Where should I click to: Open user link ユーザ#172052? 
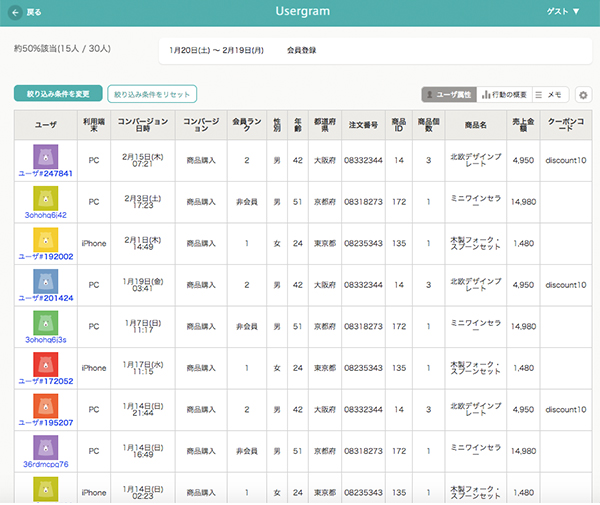click(x=46, y=381)
